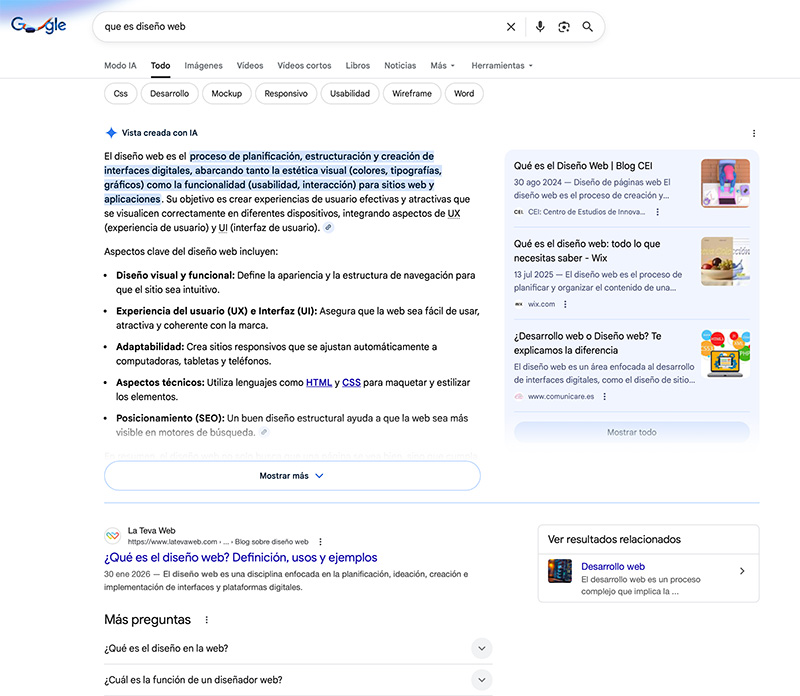Image resolution: width=800 pixels, height=696 pixels.
Task: Click the Google logo
Action: click(x=38, y=25)
